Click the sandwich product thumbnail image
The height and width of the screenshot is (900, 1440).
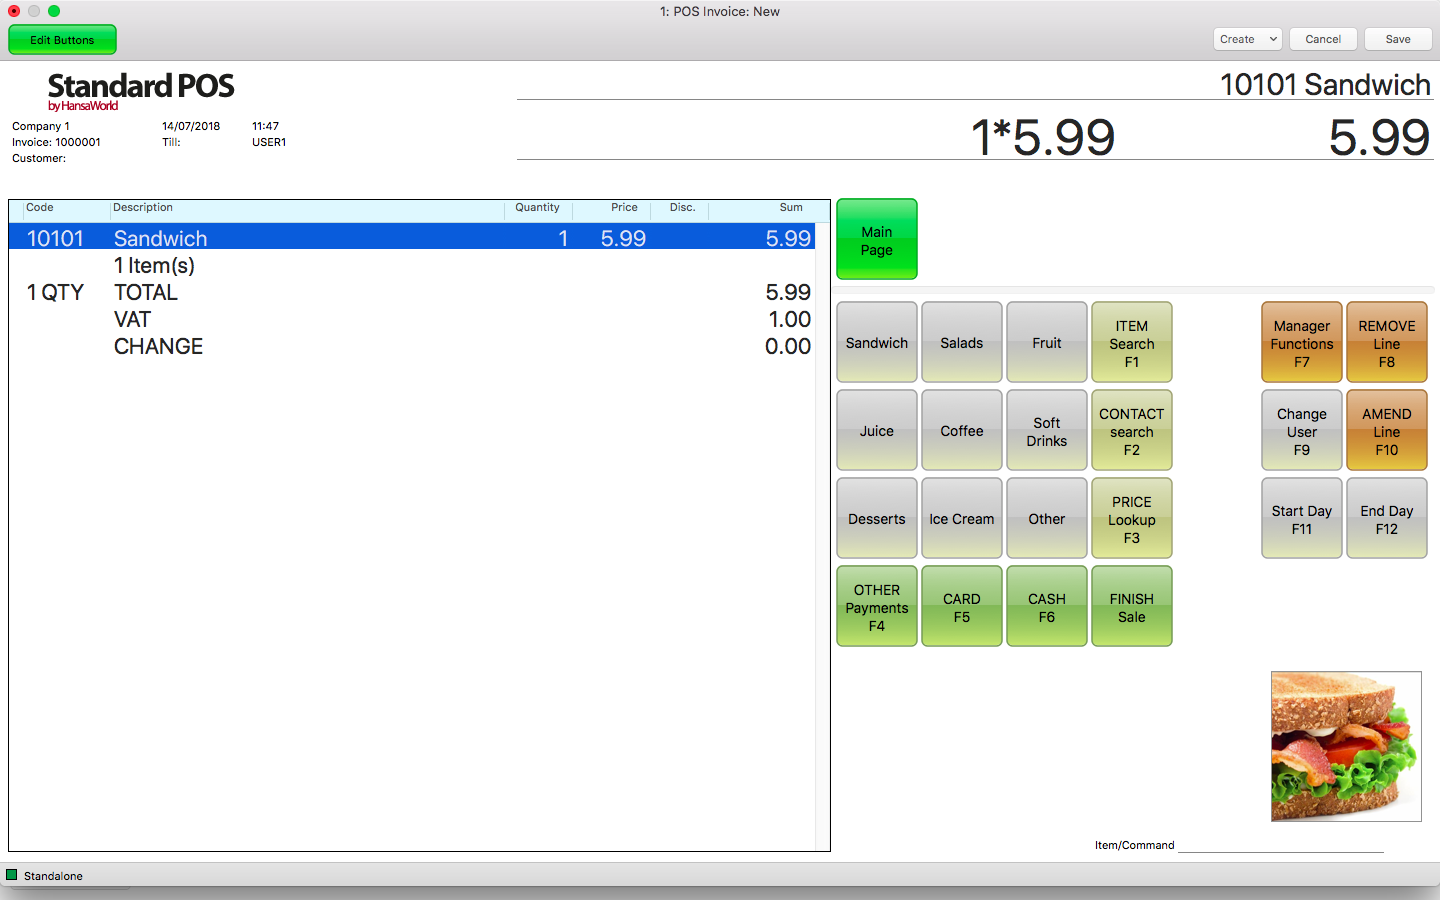tap(1345, 746)
